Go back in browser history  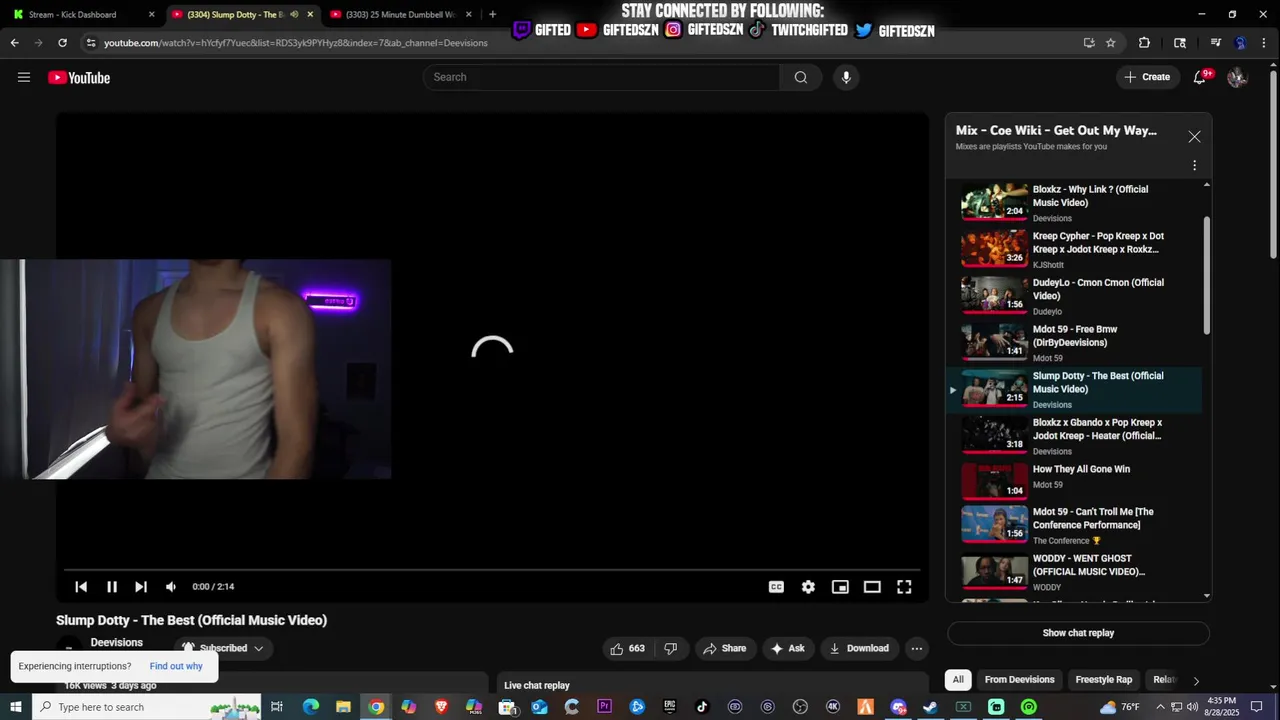(14, 43)
